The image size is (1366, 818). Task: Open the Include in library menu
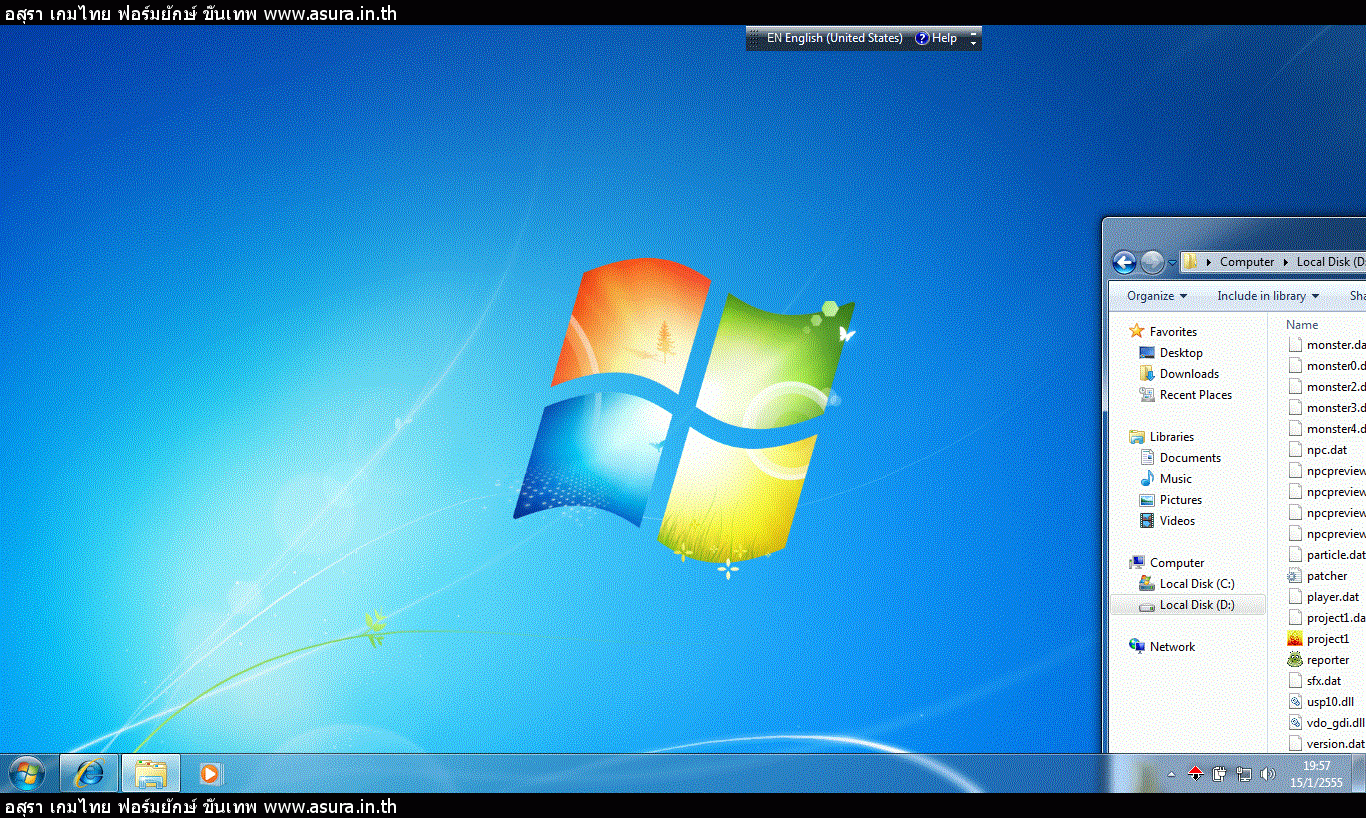click(1268, 296)
